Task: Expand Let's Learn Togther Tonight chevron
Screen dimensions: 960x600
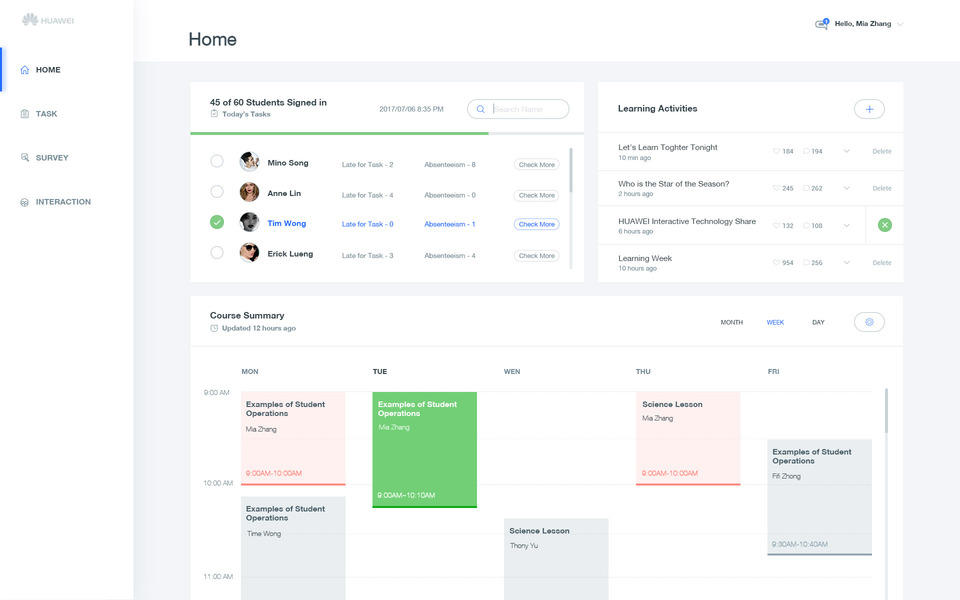Action: (x=846, y=151)
